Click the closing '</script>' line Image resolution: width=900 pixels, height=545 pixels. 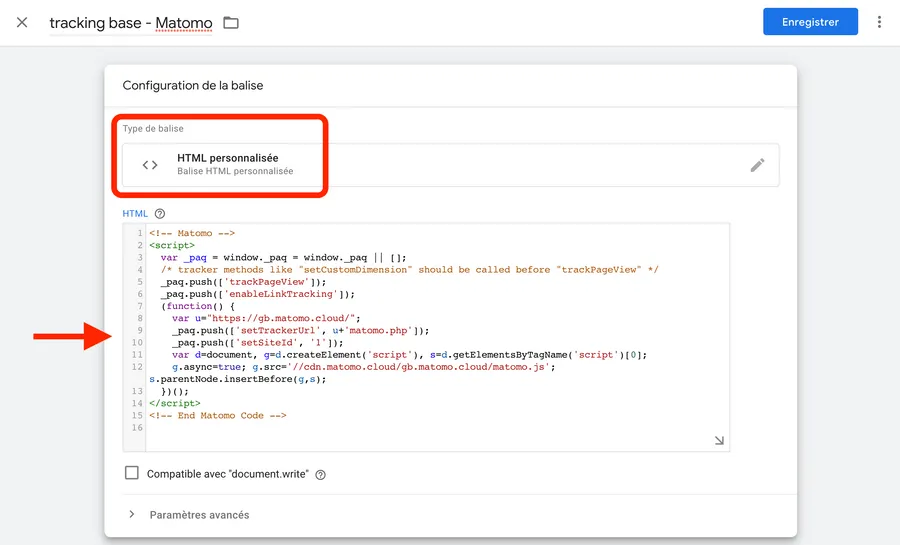pyautogui.click(x=174, y=403)
